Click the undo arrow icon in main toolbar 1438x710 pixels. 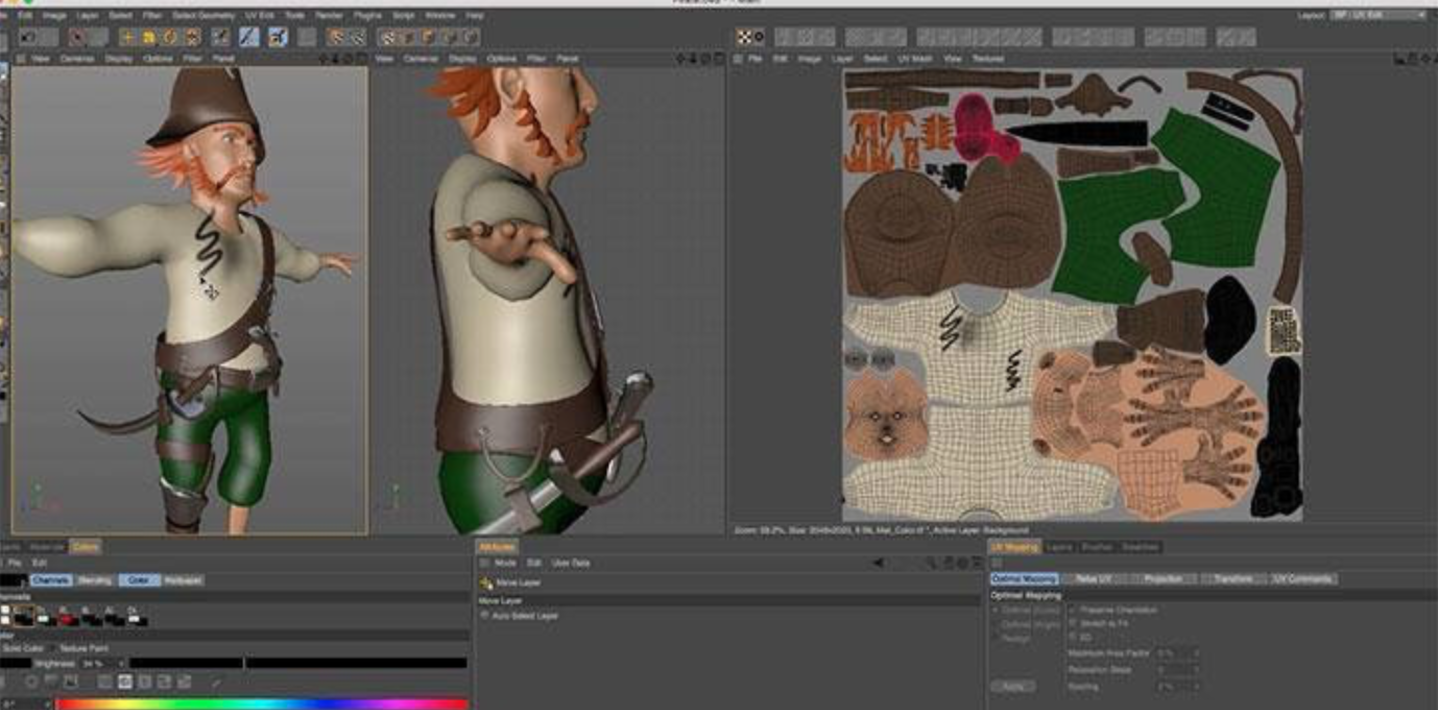29,37
